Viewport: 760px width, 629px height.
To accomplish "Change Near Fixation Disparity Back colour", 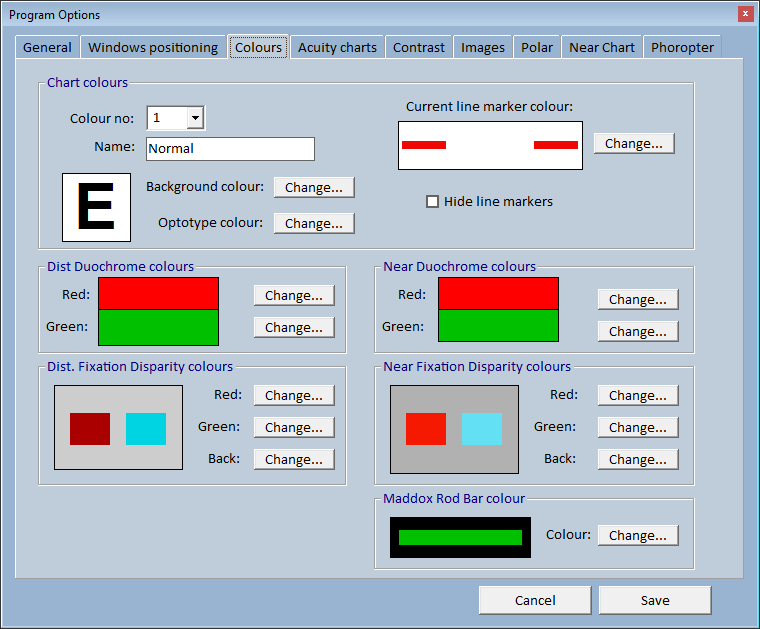I will click(638, 459).
